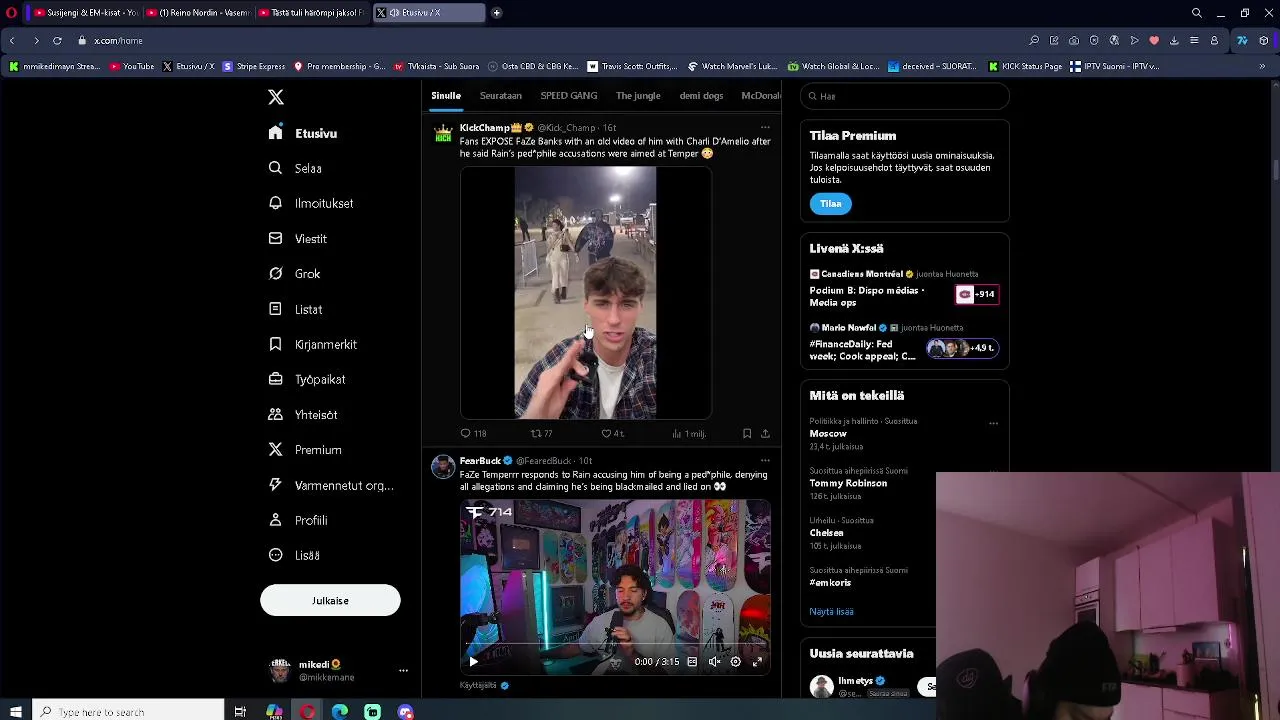The height and width of the screenshot is (720, 1280).
Task: Open Työpaikat jobs page
Action: [x=307, y=379]
